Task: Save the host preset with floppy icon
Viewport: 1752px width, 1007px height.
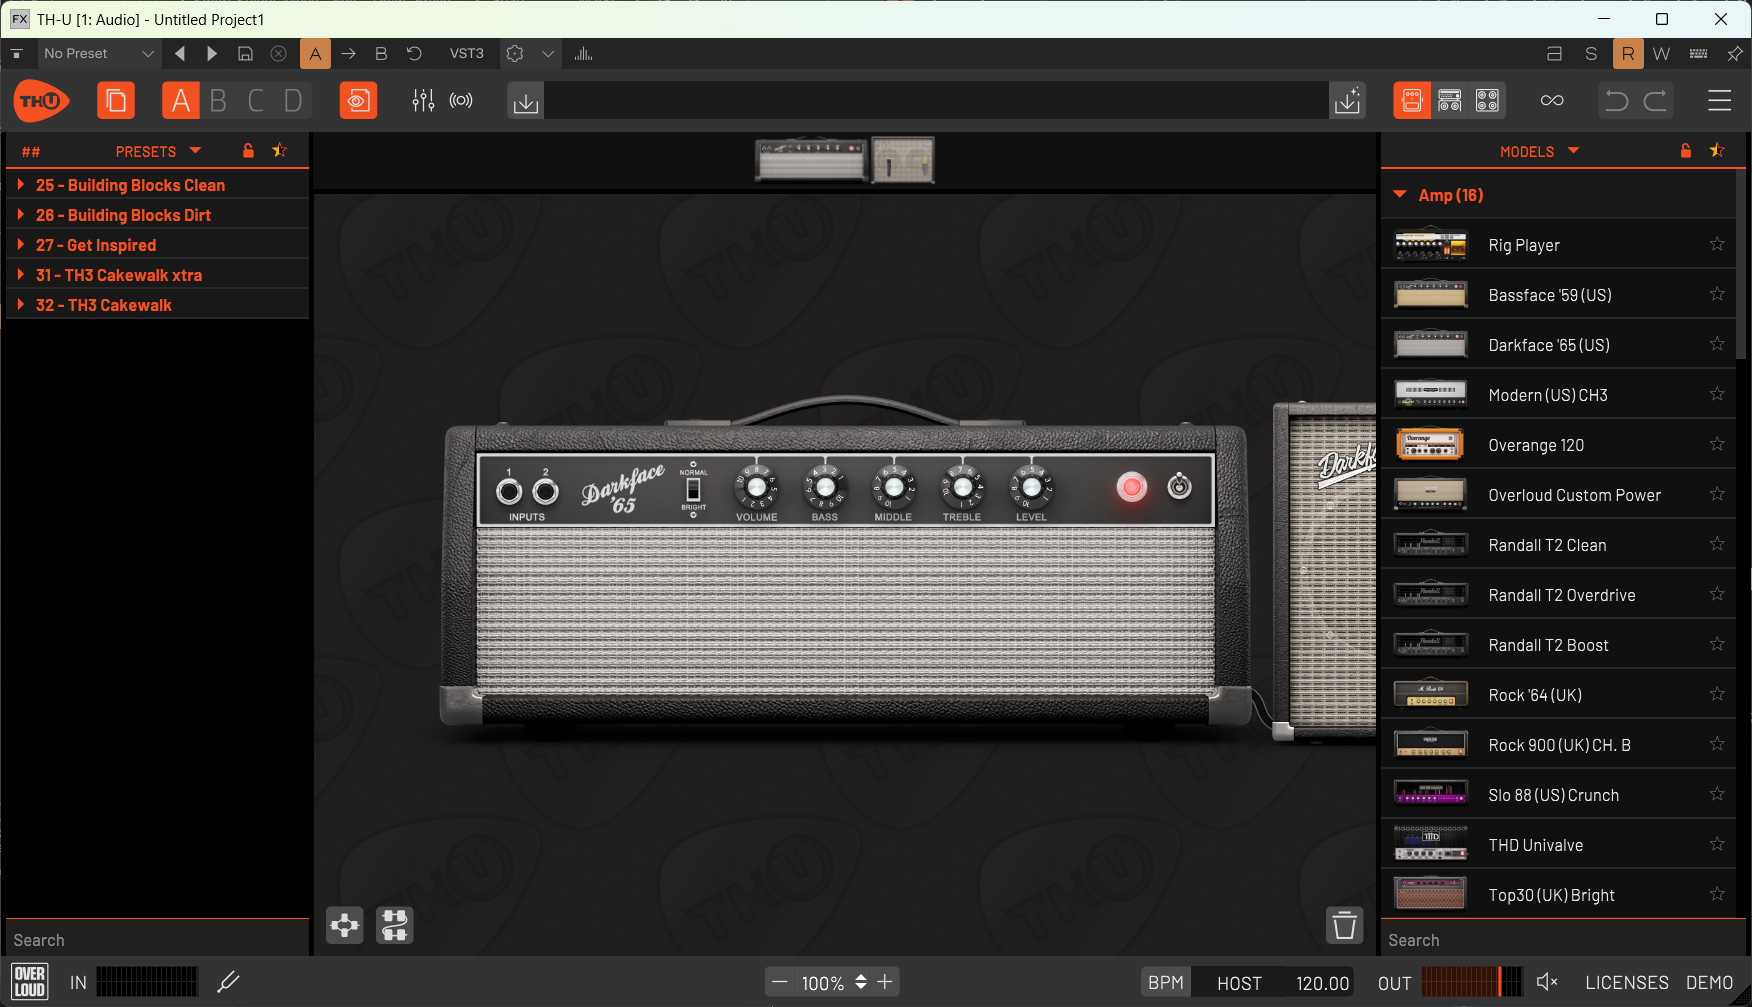Action: [x=245, y=54]
